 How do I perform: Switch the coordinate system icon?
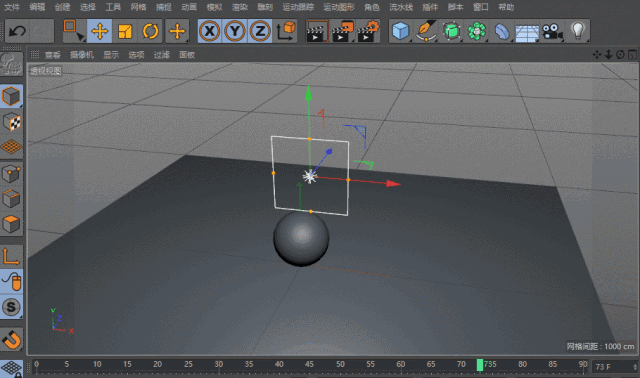tap(286, 31)
